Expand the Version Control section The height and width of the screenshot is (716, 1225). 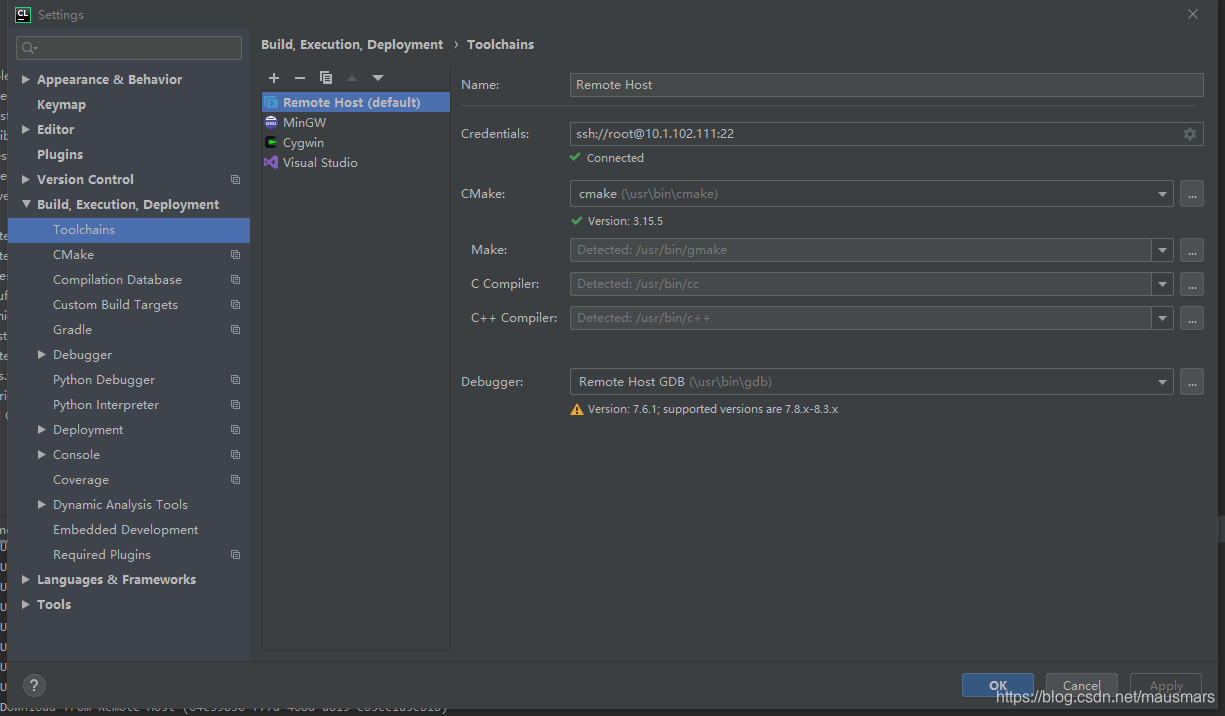26,179
